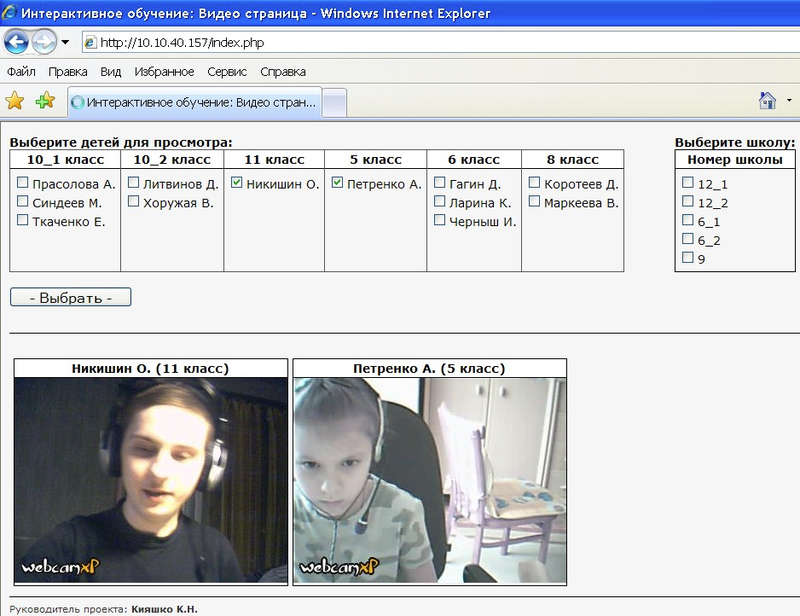The height and width of the screenshot is (616, 800).
Task: Open the Правка menu
Action: (x=68, y=72)
